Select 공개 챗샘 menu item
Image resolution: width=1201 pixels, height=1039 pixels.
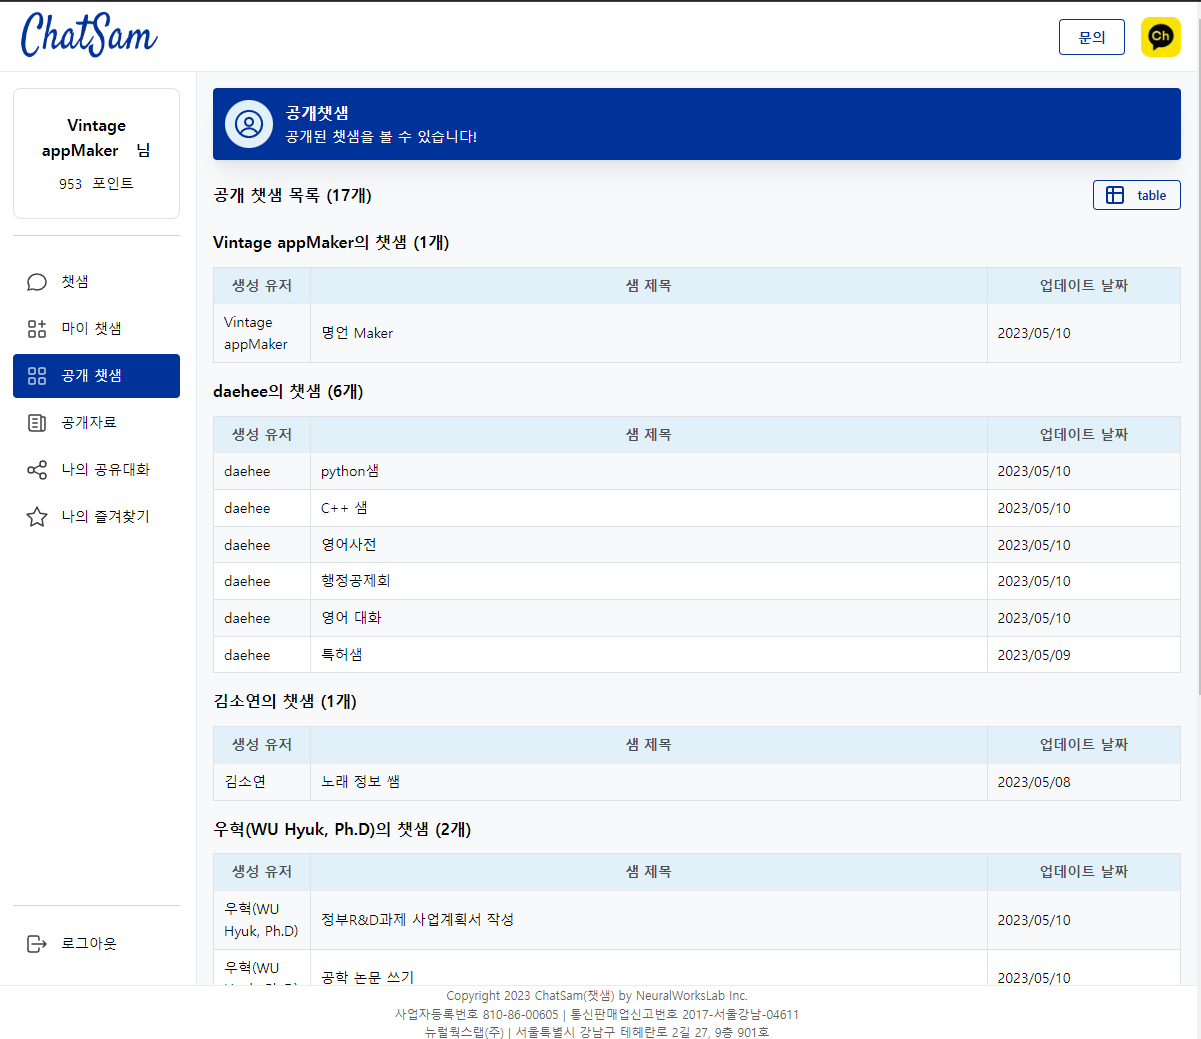96,376
